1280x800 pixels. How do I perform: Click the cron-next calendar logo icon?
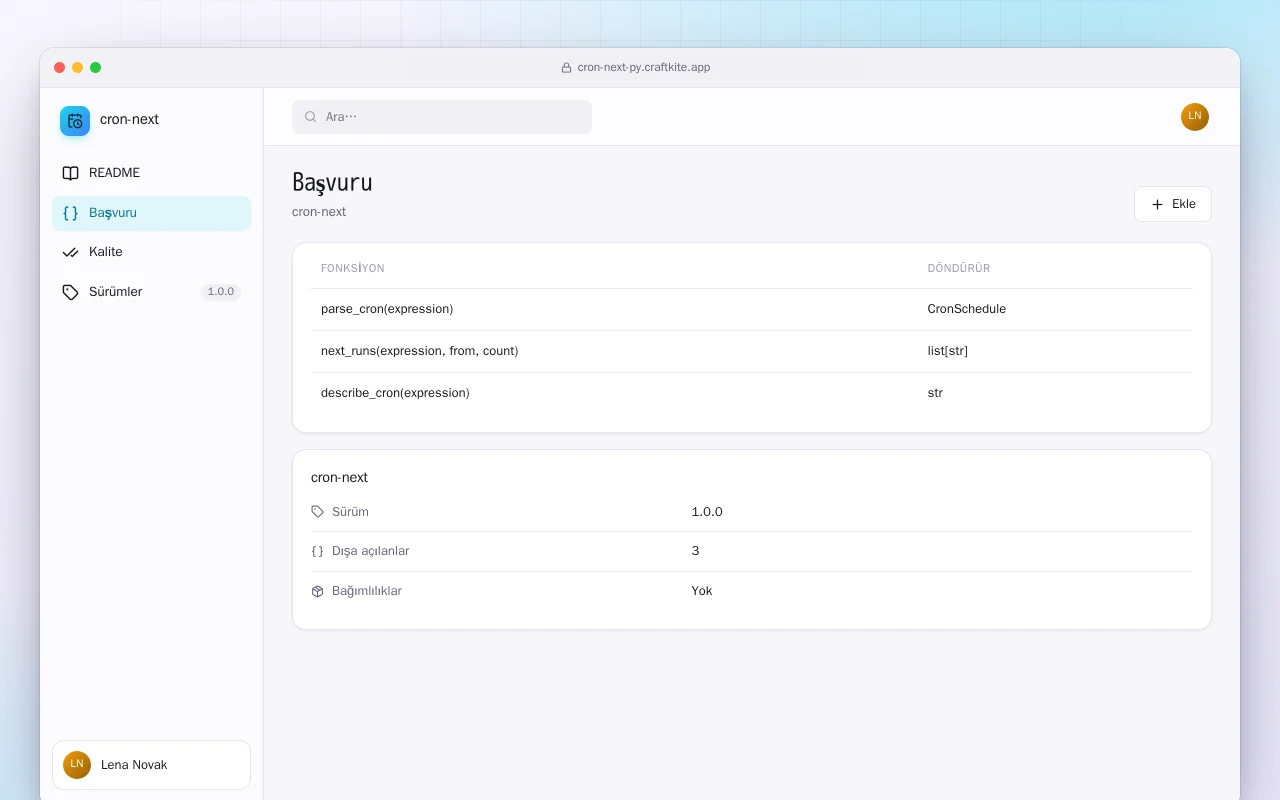click(x=75, y=121)
